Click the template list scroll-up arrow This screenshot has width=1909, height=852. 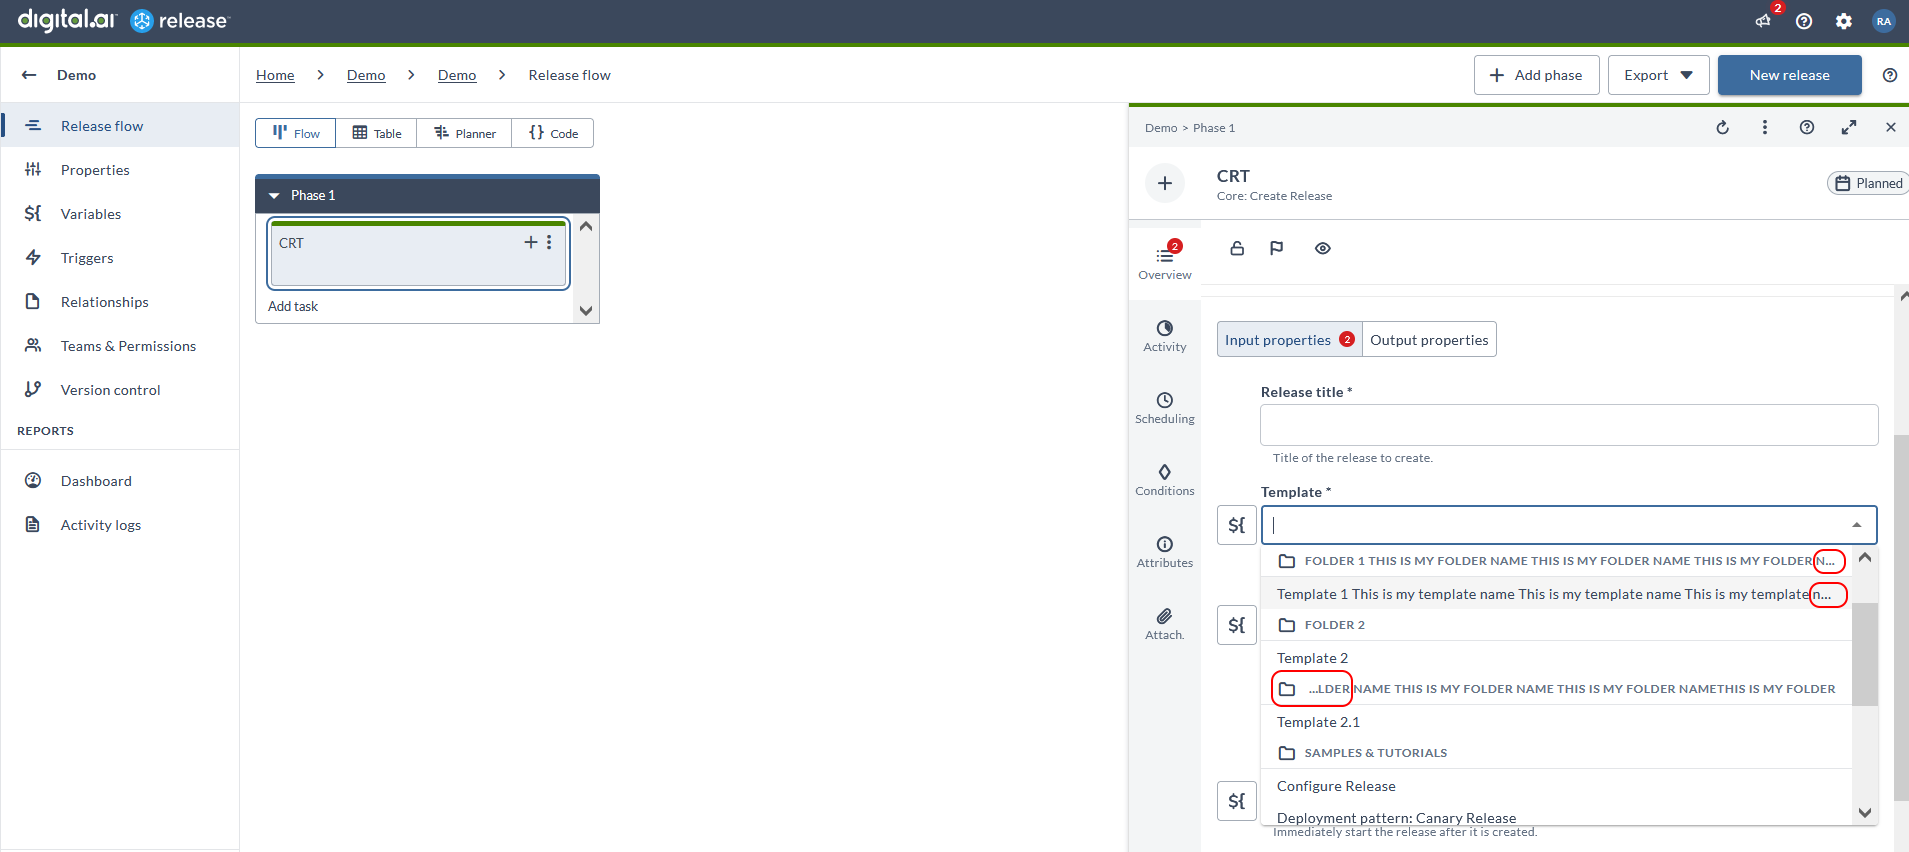point(1865,557)
